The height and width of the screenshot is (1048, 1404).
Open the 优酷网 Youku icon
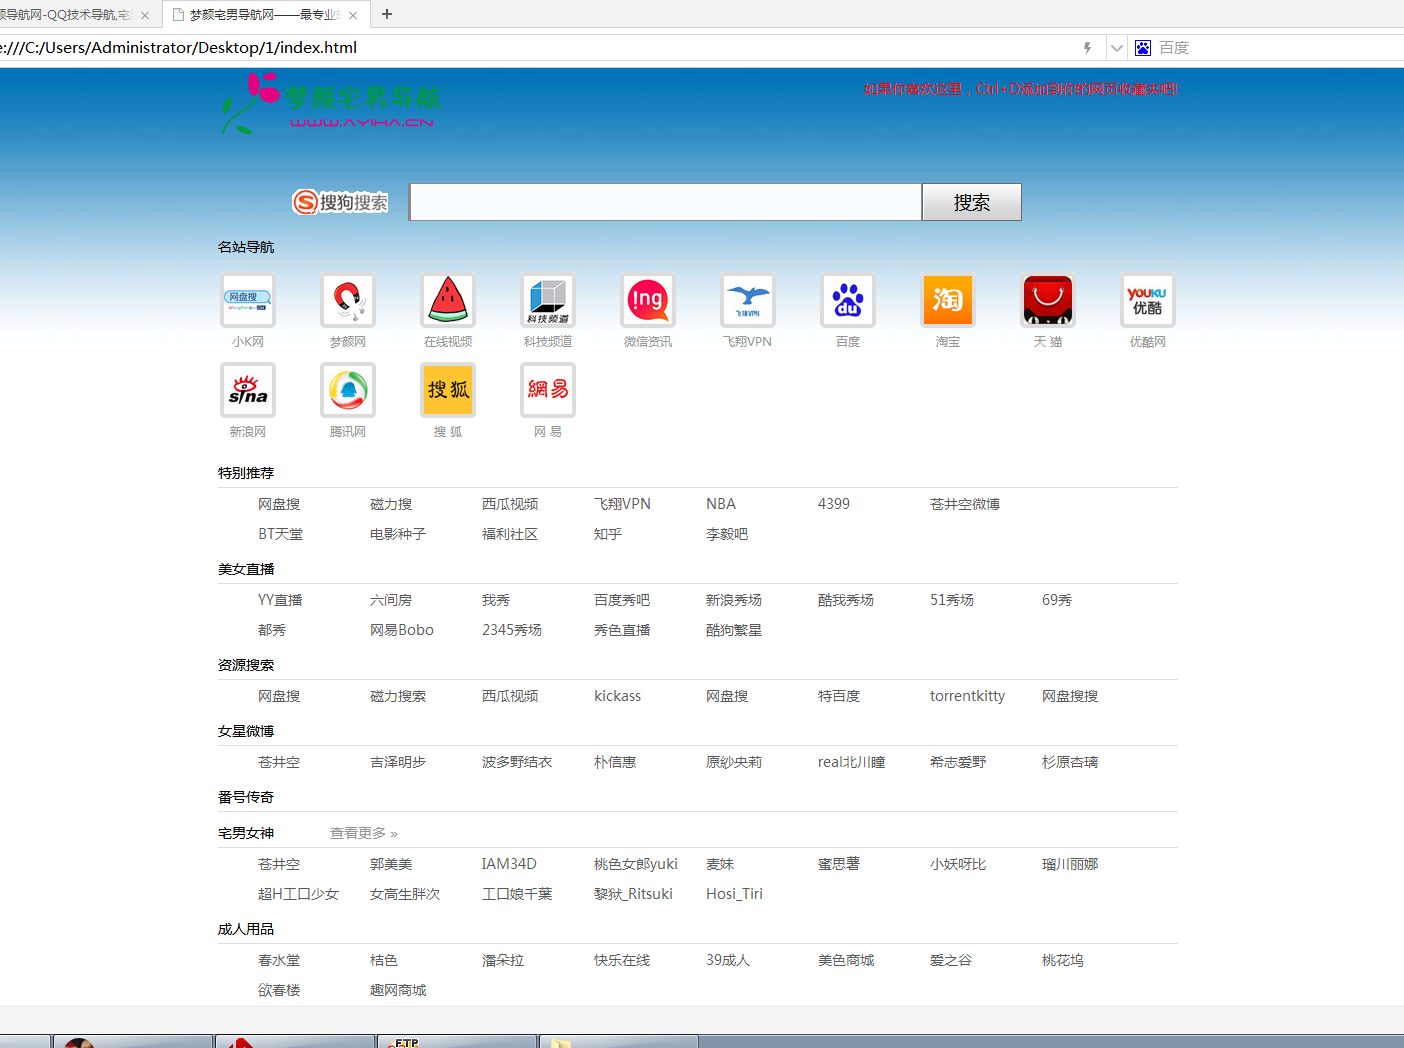[x=1148, y=300]
